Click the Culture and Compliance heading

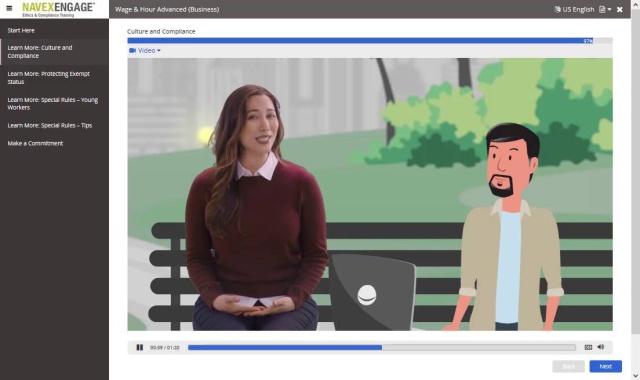[161, 31]
